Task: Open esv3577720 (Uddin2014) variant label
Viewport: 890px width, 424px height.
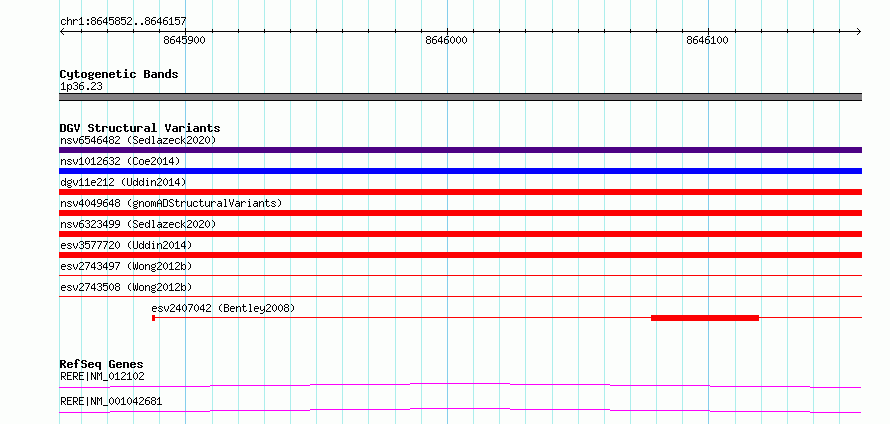Action: point(126,245)
